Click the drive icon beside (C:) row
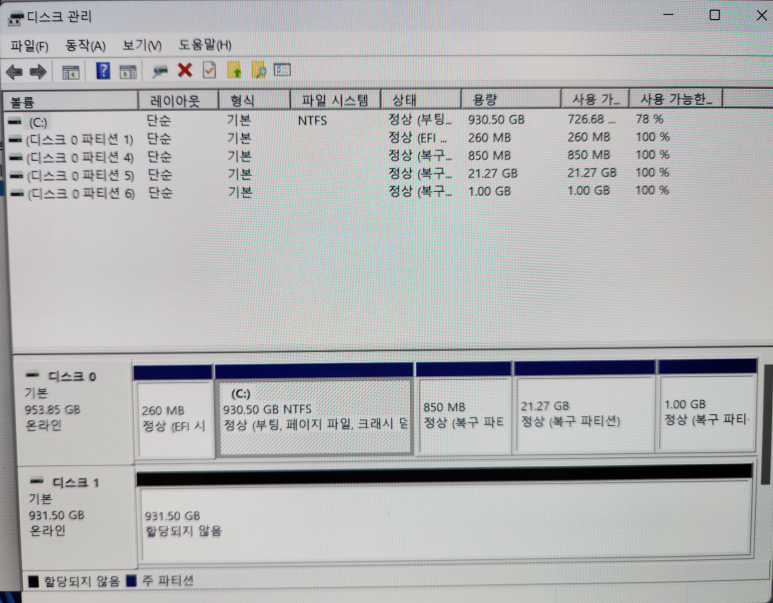The image size is (773, 603). (15, 121)
